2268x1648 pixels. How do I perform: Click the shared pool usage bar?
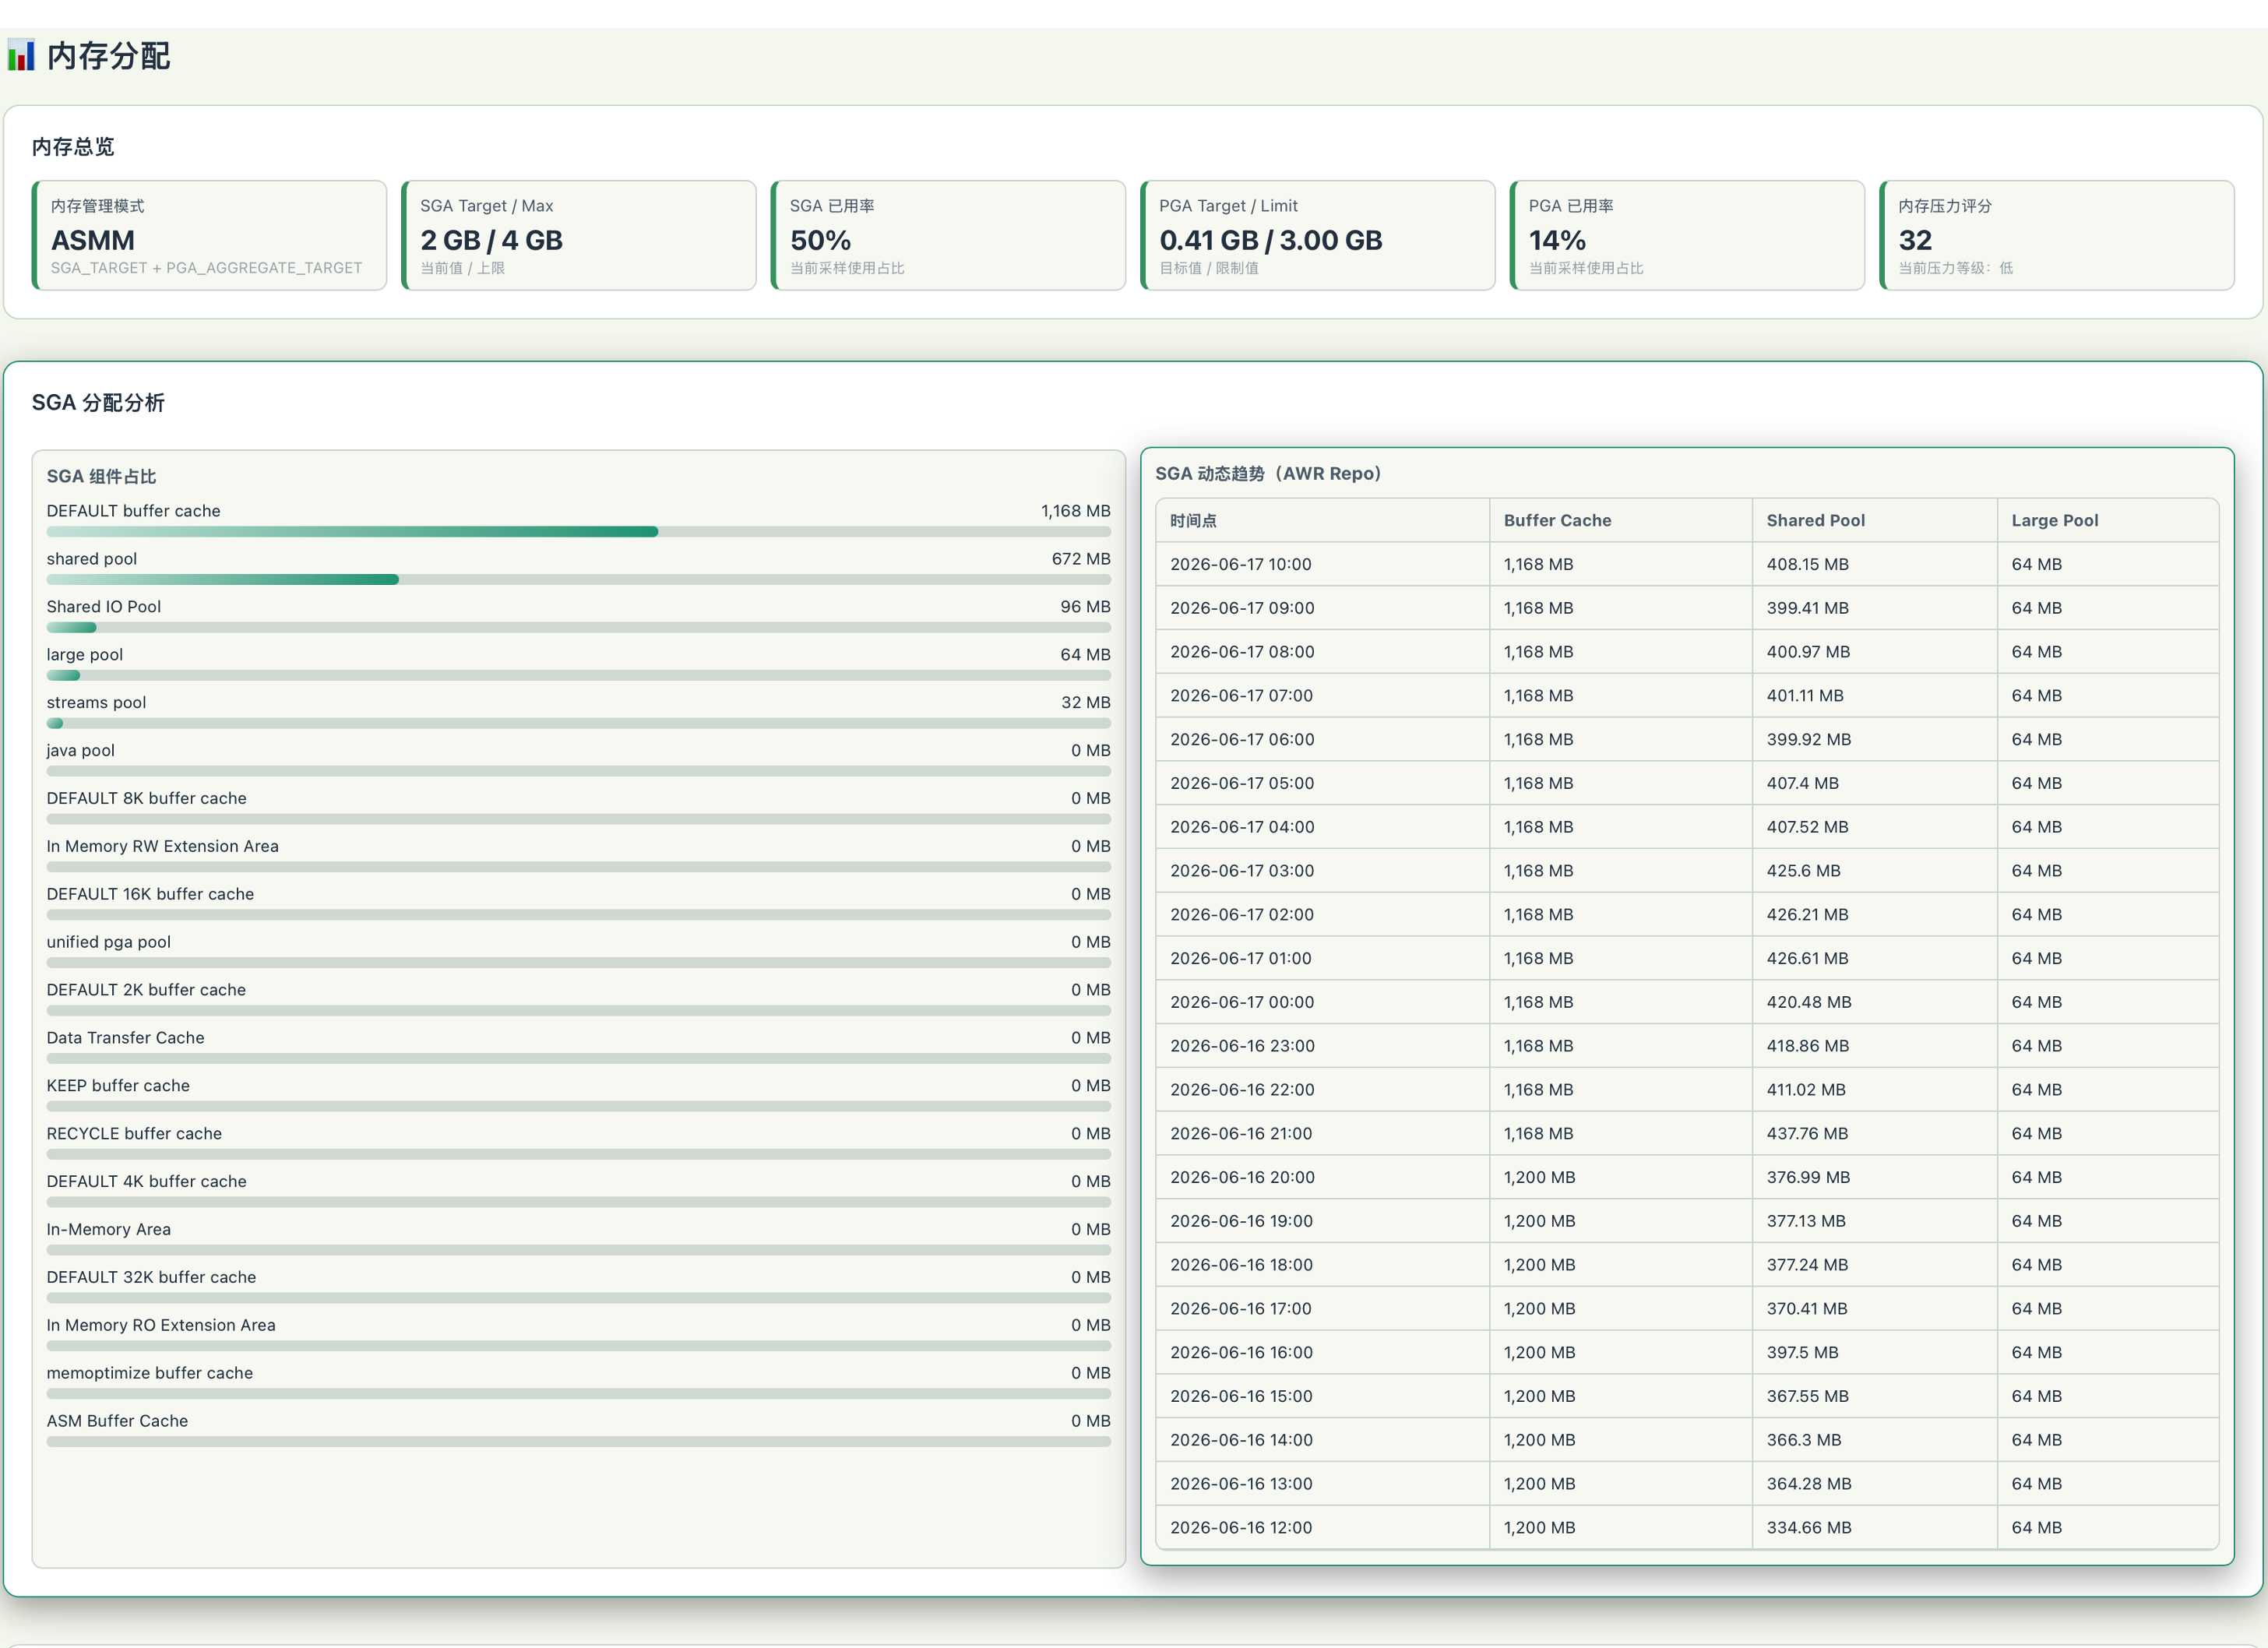579,580
